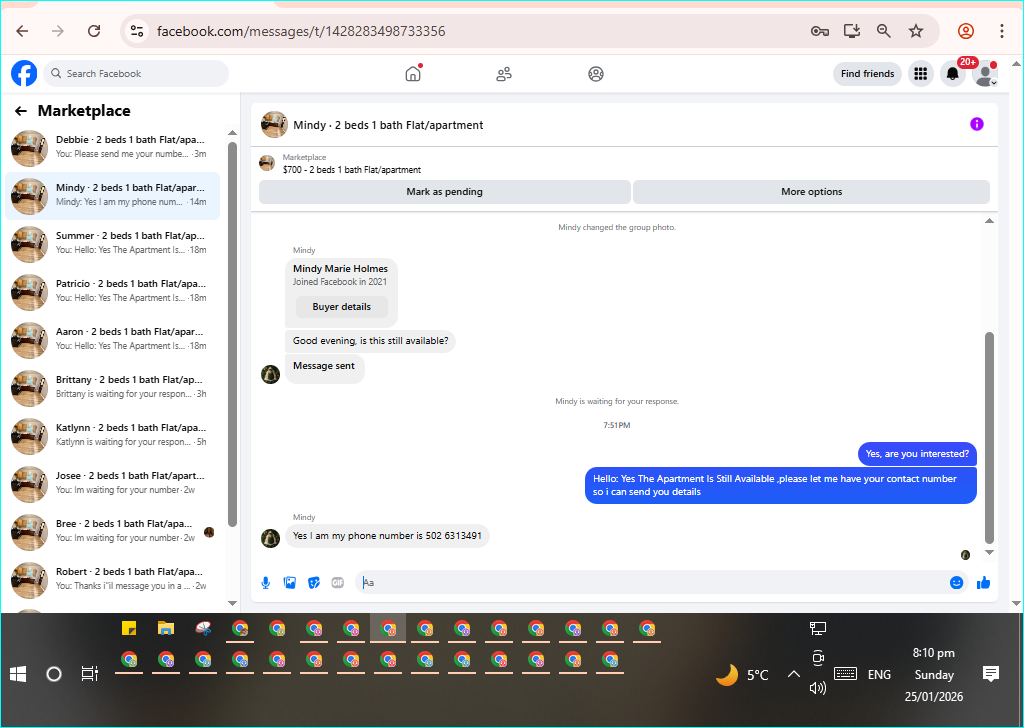The height and width of the screenshot is (728, 1024).
Task: Open conversation information purple icon
Action: point(976,124)
